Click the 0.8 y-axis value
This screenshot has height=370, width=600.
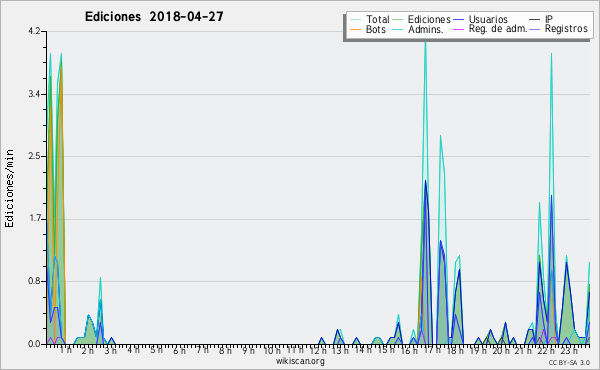[34, 281]
